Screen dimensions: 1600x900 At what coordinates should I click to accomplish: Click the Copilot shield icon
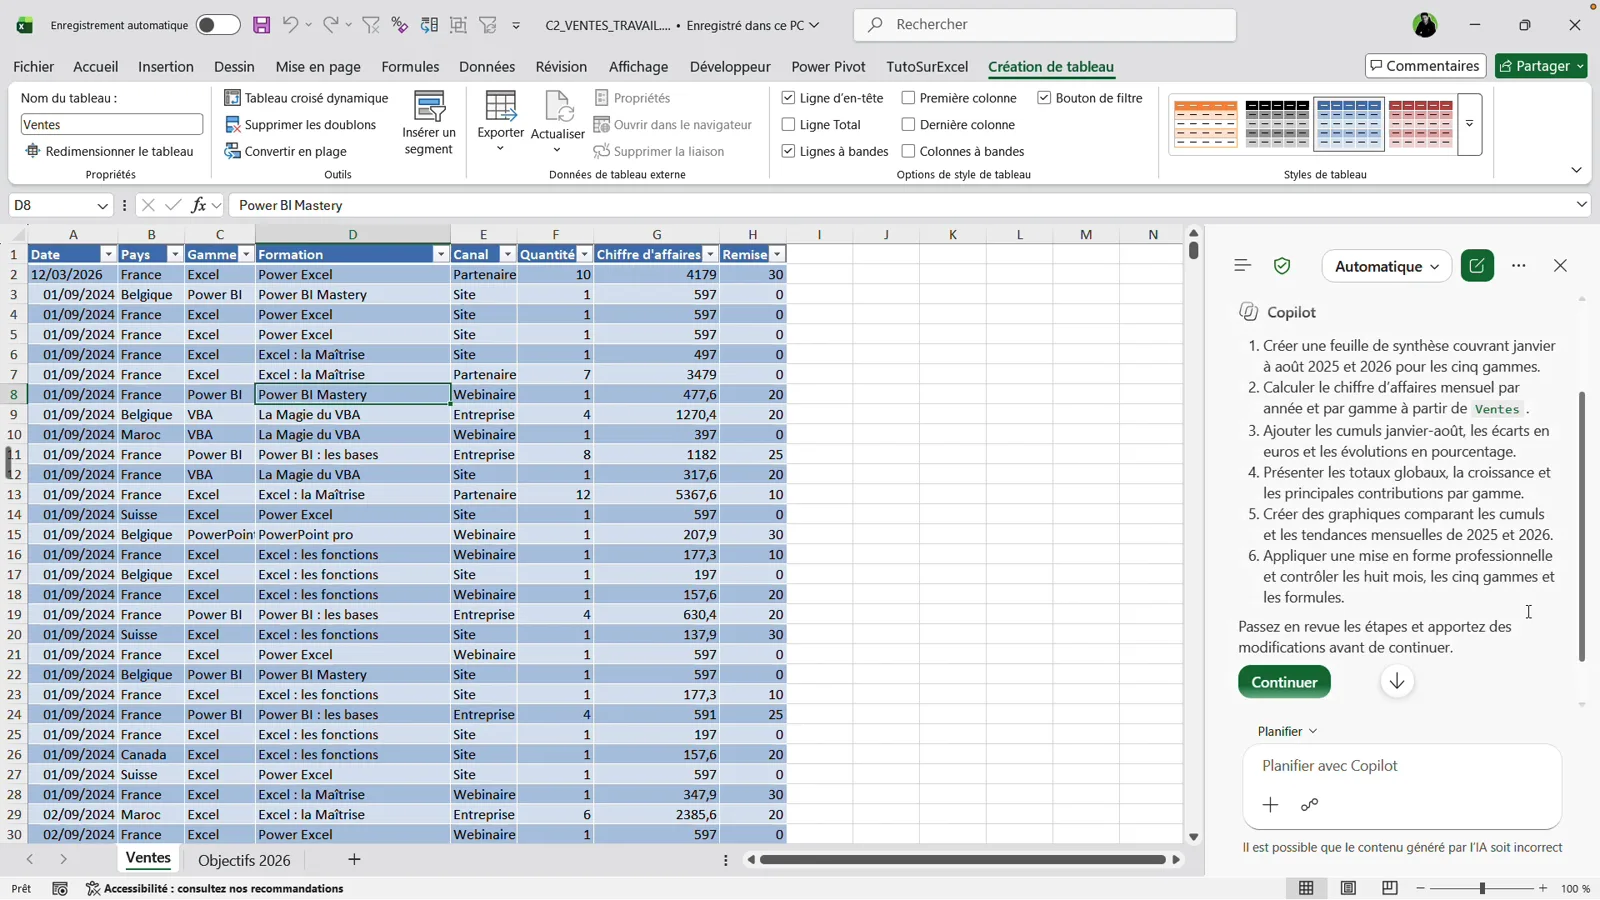[1282, 266]
